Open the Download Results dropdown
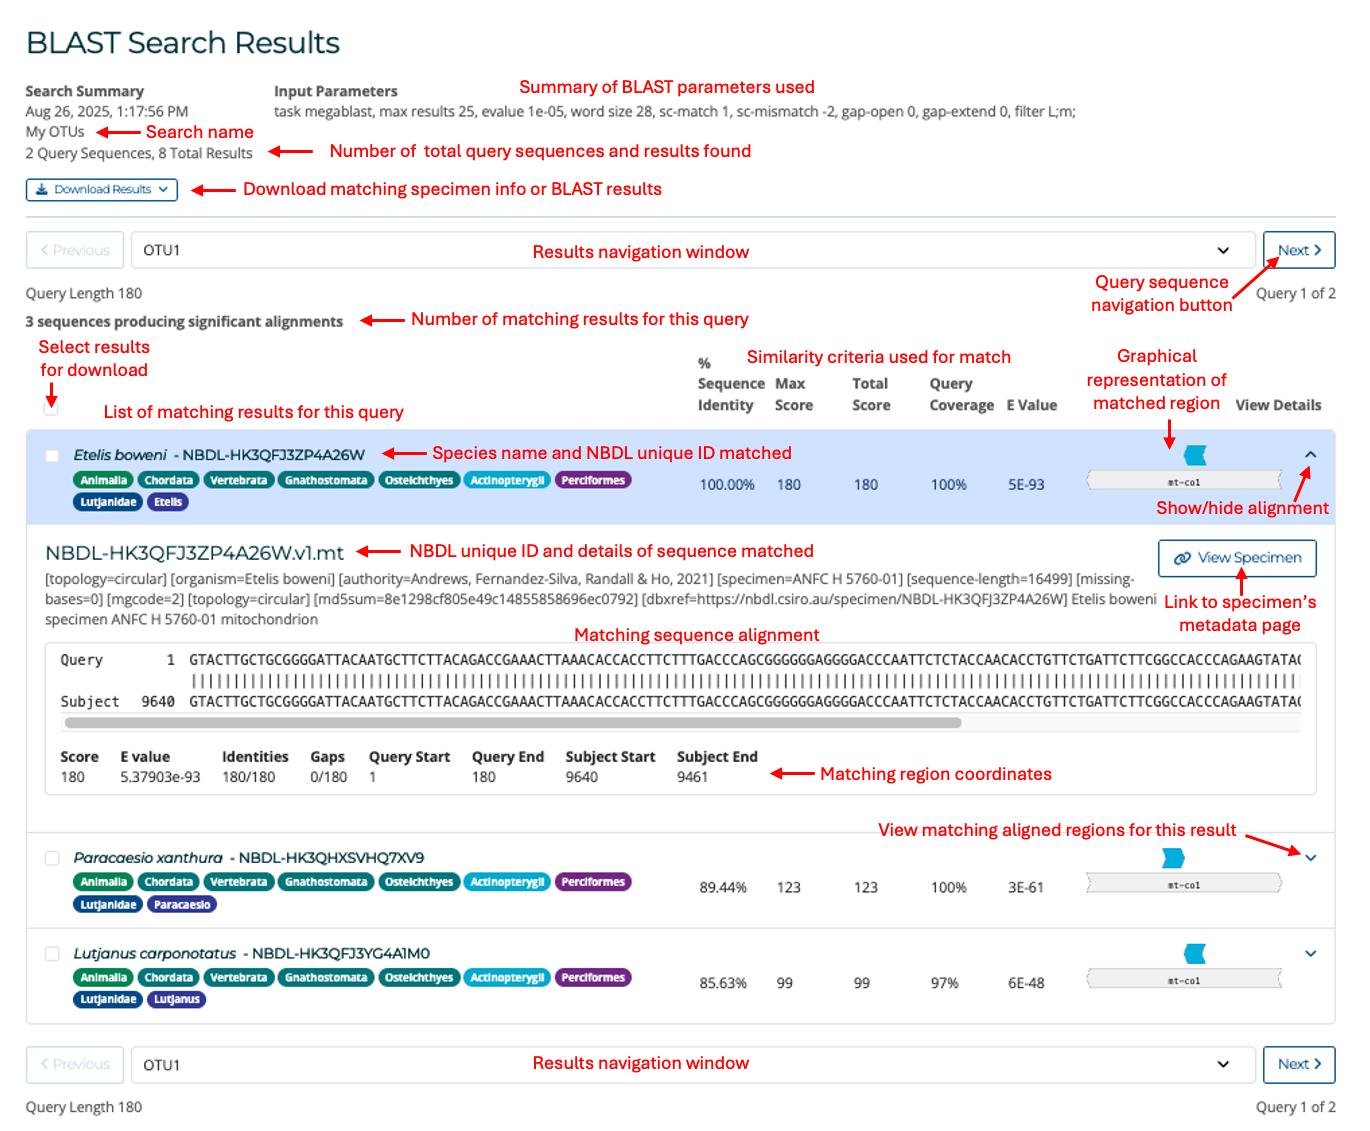Image resolution: width=1370 pixels, height=1131 pixels. pyautogui.click(x=102, y=190)
